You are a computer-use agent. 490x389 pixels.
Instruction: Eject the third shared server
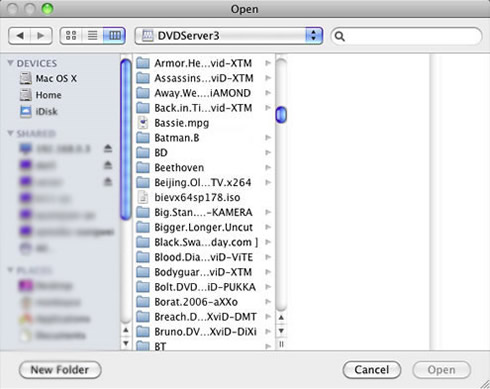coord(108,182)
